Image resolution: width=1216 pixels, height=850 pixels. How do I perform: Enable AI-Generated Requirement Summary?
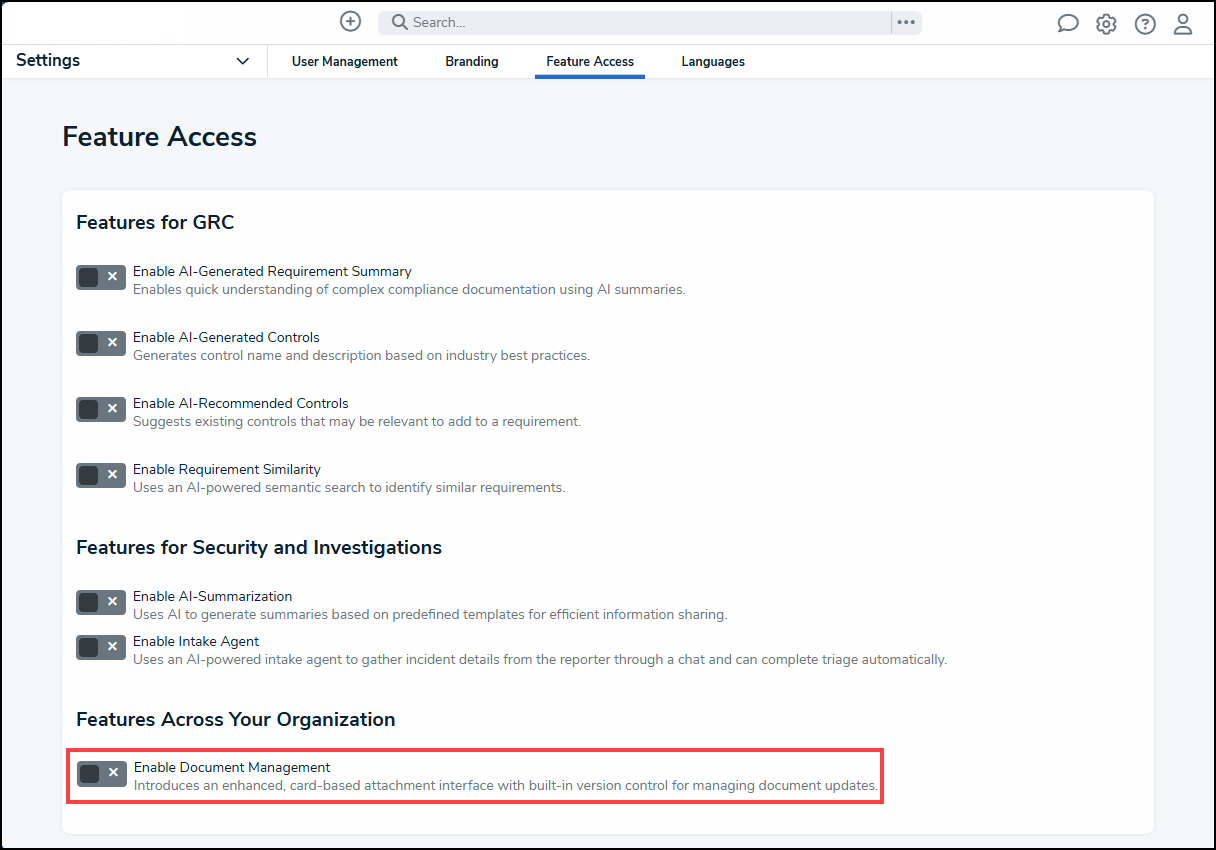100,277
